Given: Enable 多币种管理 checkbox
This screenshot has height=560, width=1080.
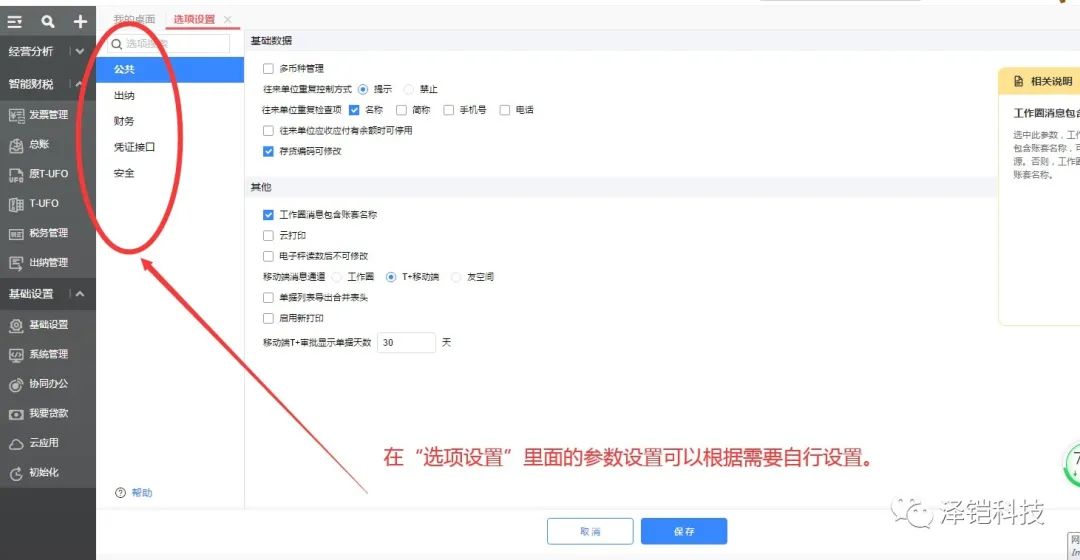Looking at the screenshot, I should coord(269,68).
